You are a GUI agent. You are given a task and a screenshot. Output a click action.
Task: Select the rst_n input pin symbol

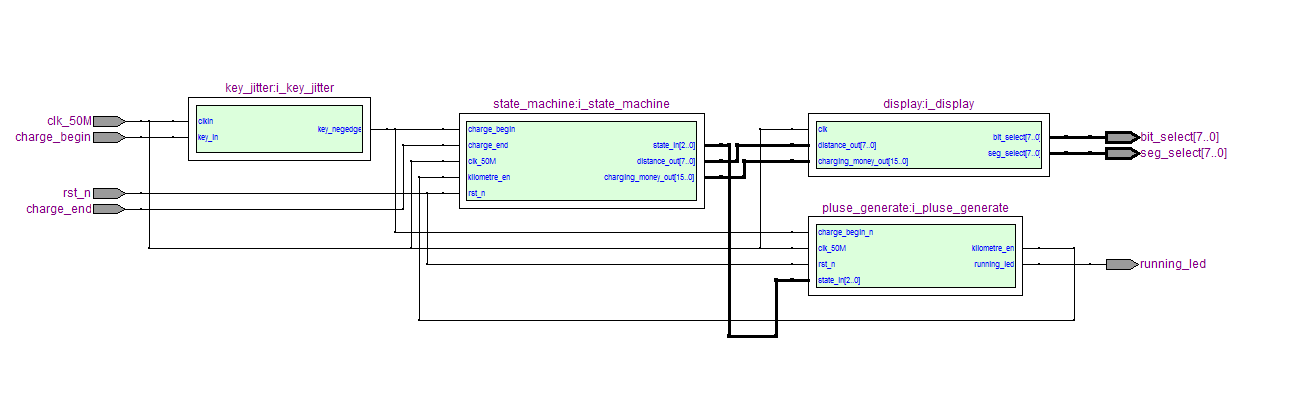click(109, 193)
